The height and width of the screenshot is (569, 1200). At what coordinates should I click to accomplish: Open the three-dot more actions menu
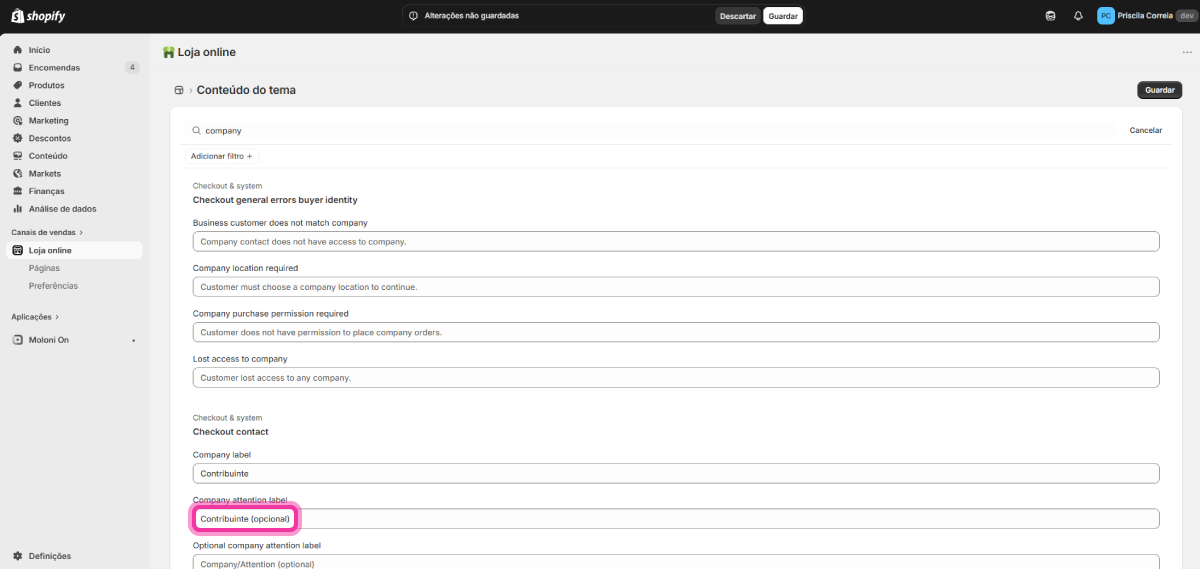(1187, 52)
